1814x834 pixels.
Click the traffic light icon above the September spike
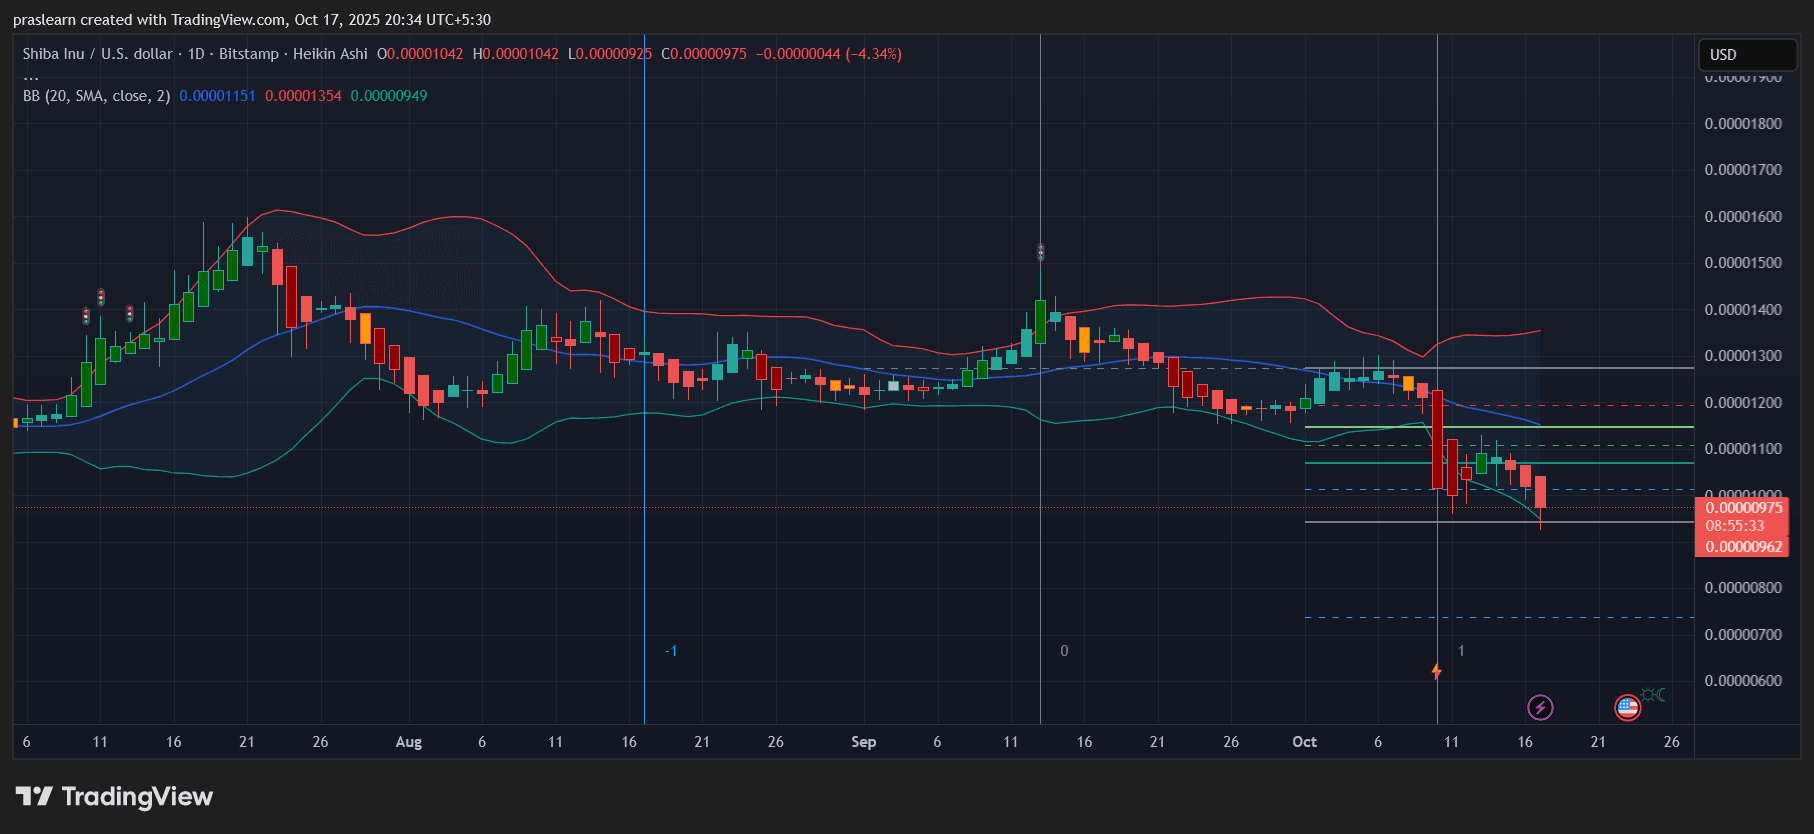click(1040, 252)
